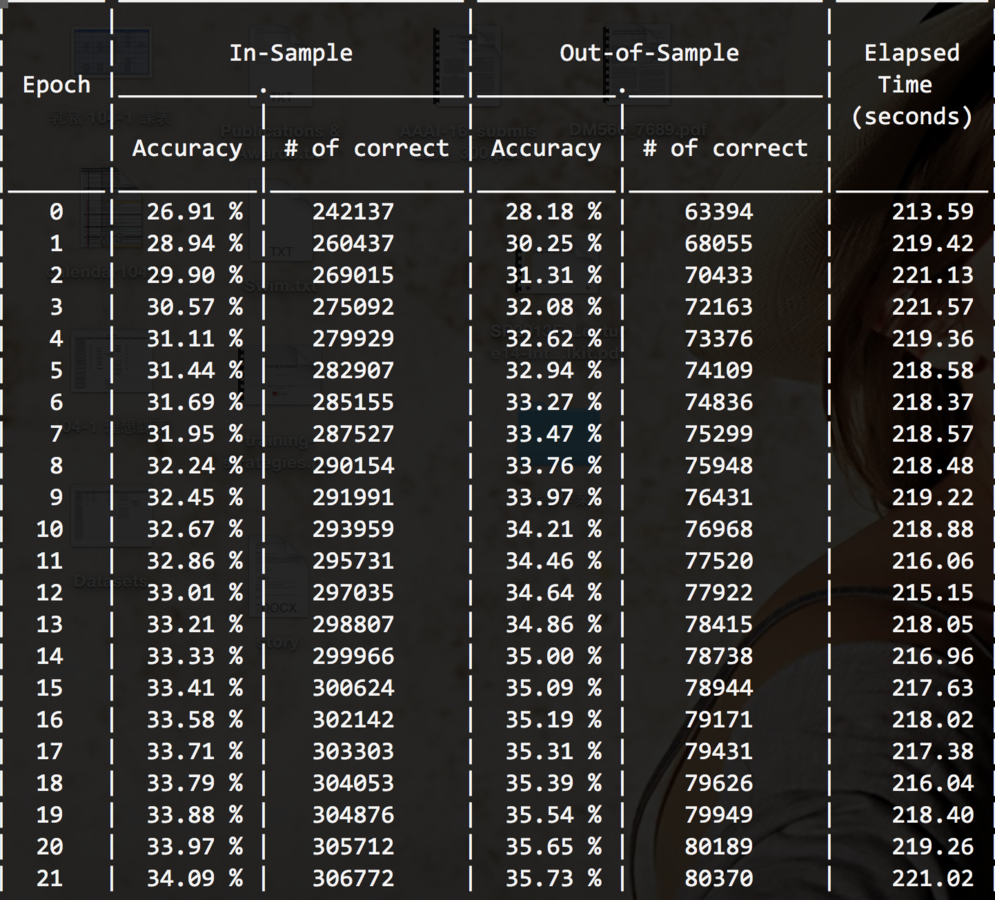Click elapsed time value 218.05
Viewport: 995px width, 900px height.
pyautogui.click(x=933, y=625)
